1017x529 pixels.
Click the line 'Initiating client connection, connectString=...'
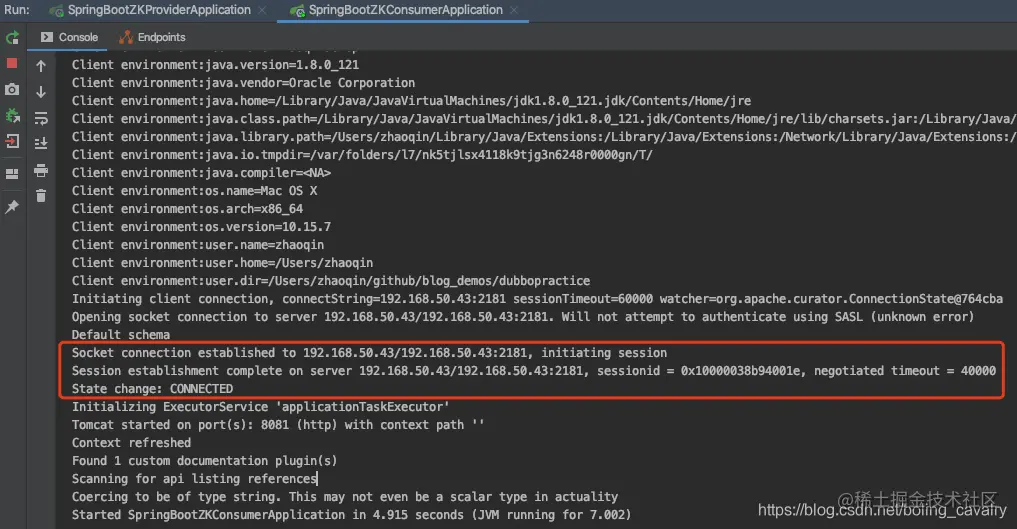coord(537,300)
